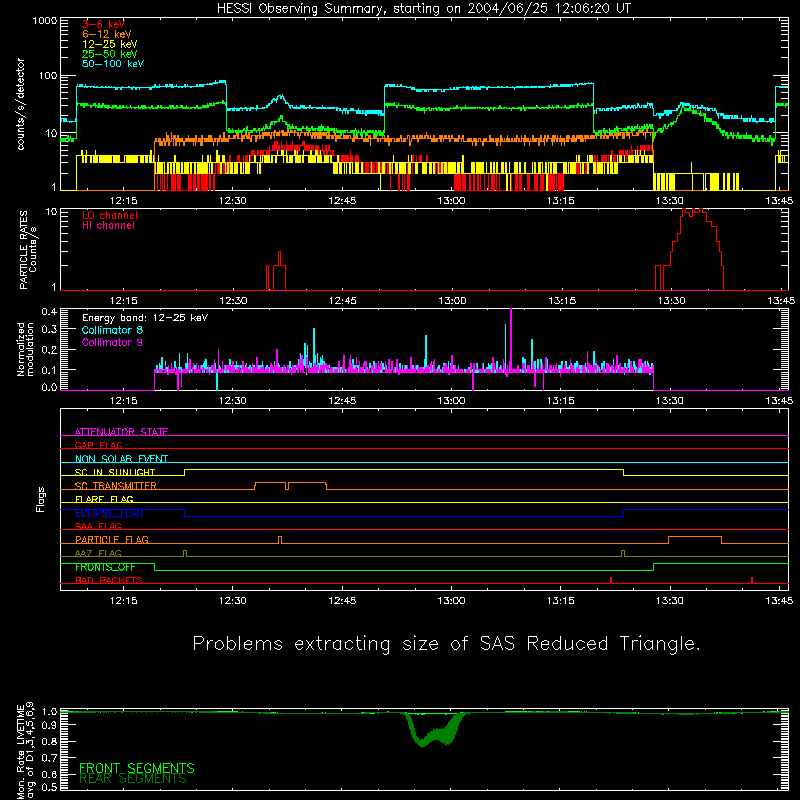
Task: Click the counts/s/detector axis label
Action: tap(21, 104)
